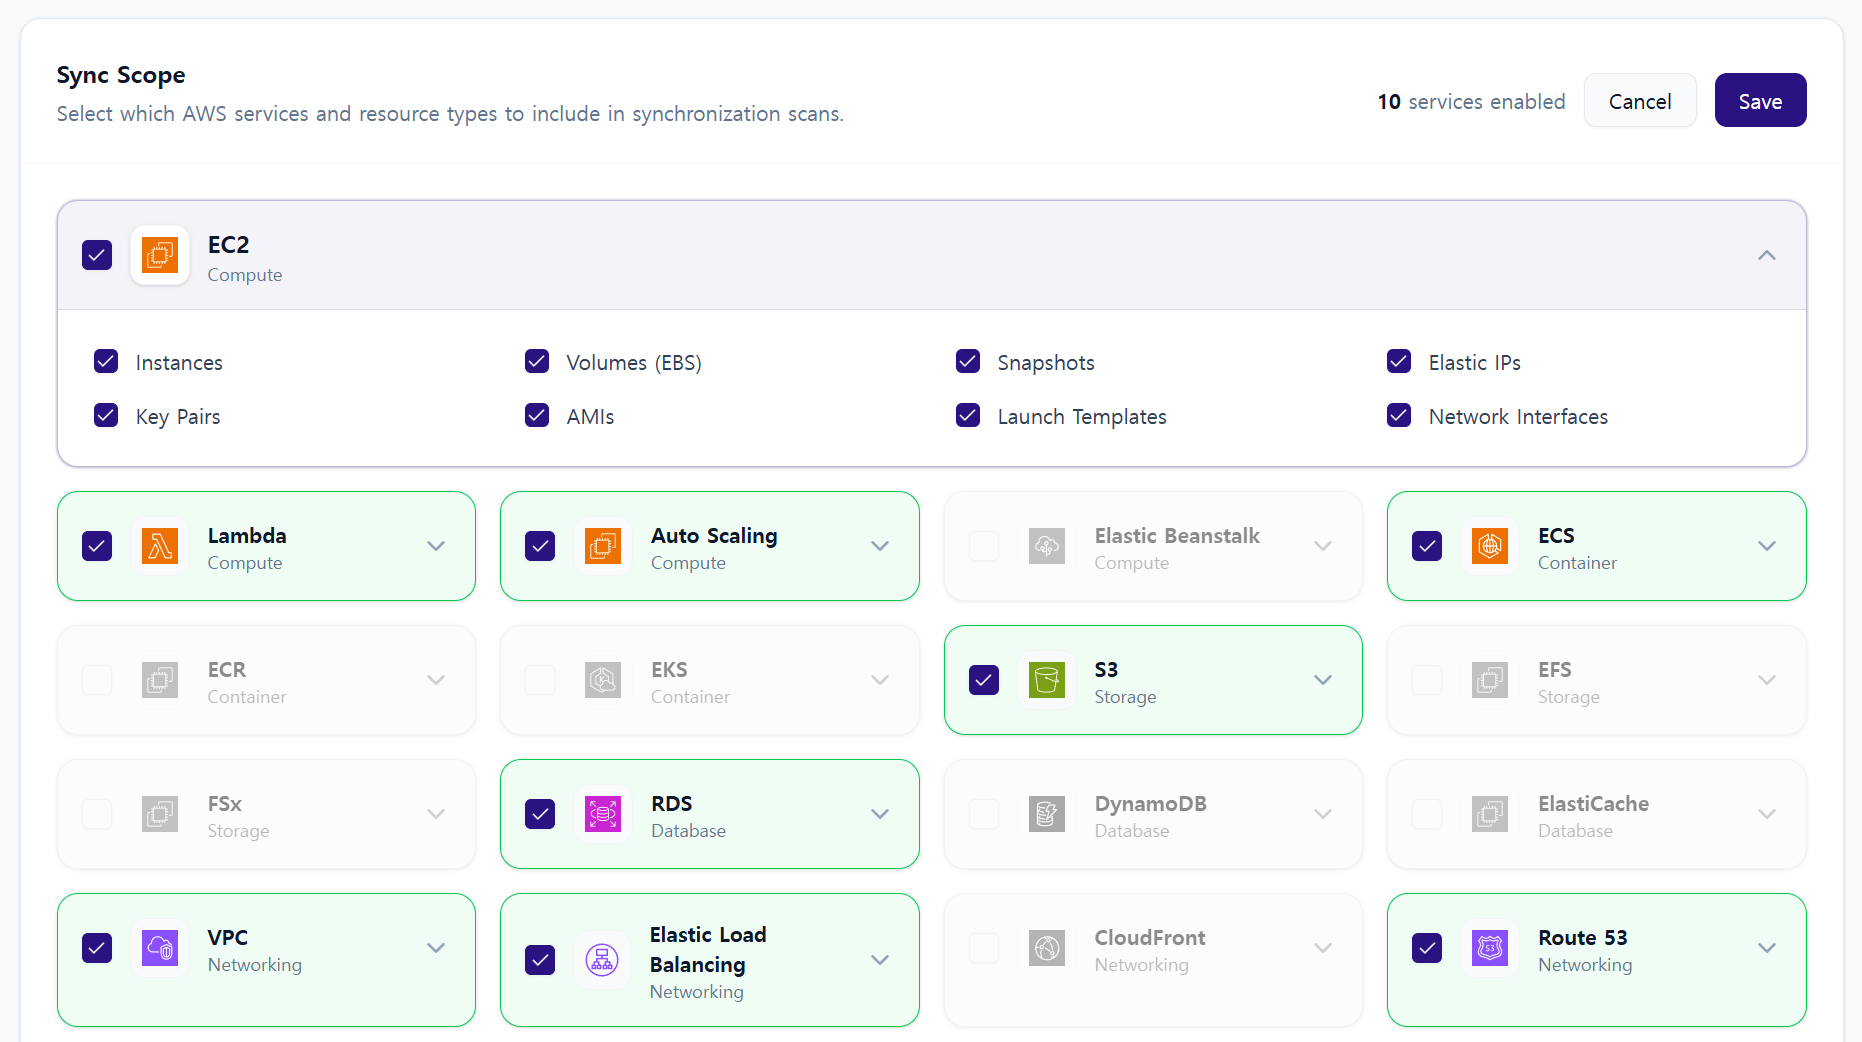Expand the EKS card chevron
1862x1042 pixels.
point(880,680)
